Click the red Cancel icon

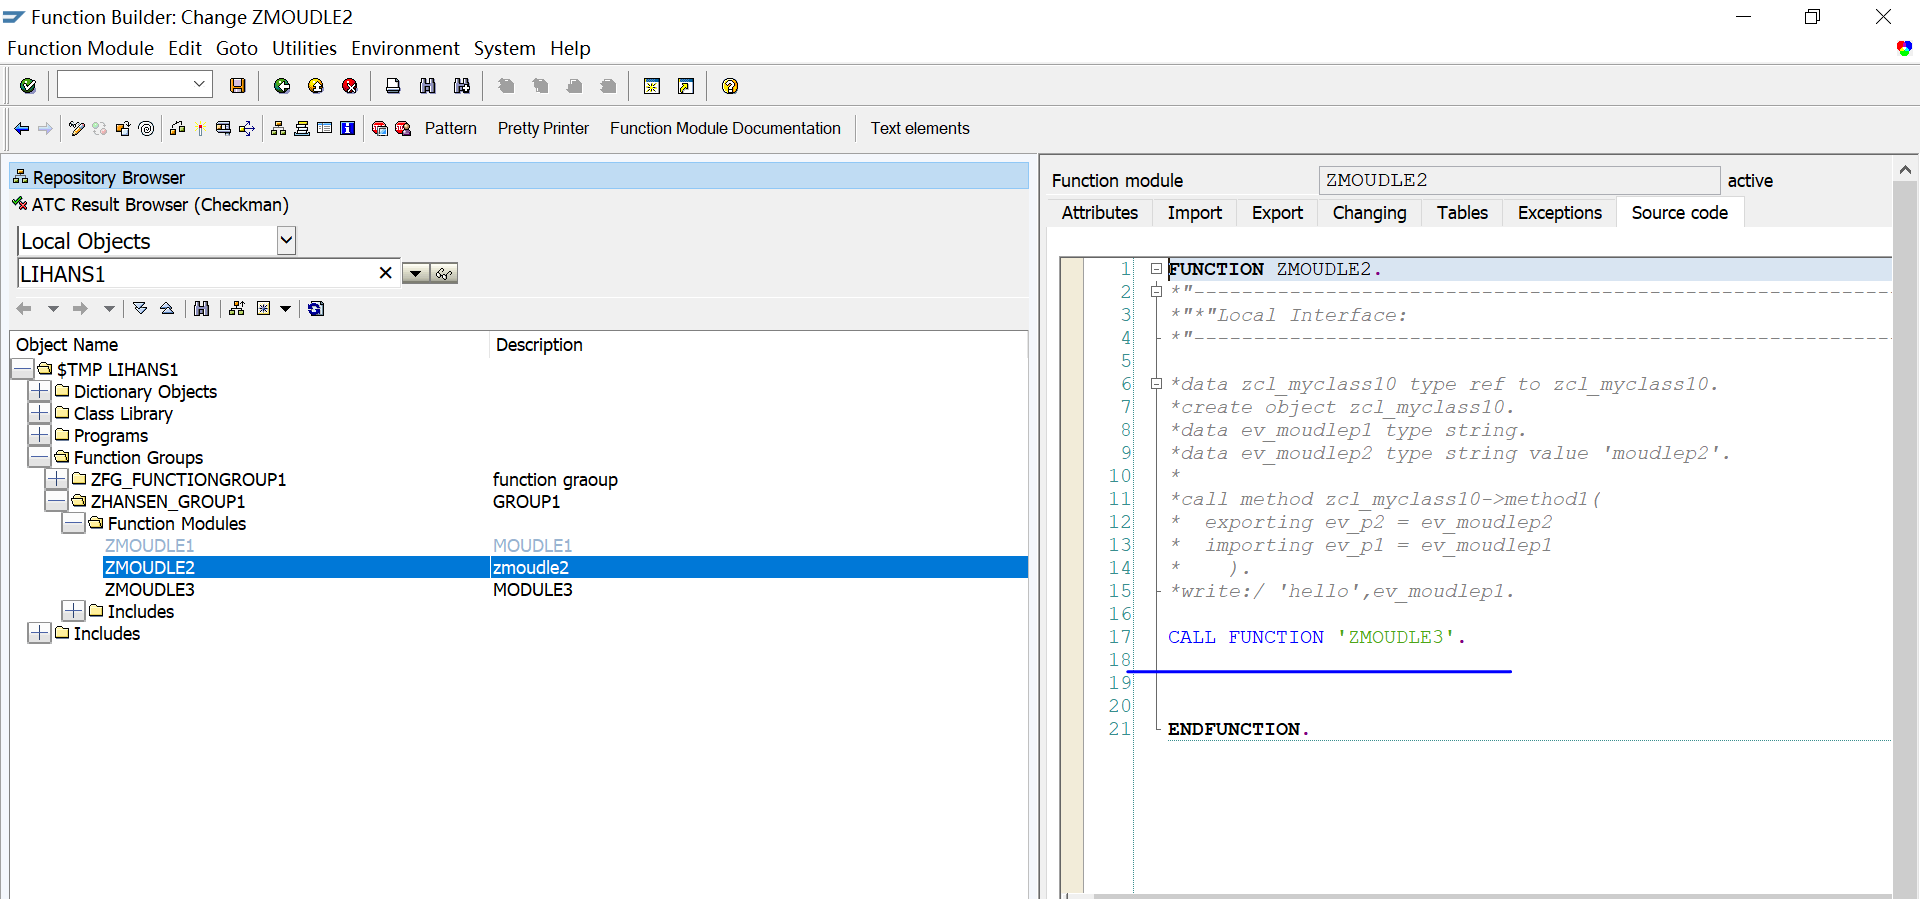tap(350, 86)
